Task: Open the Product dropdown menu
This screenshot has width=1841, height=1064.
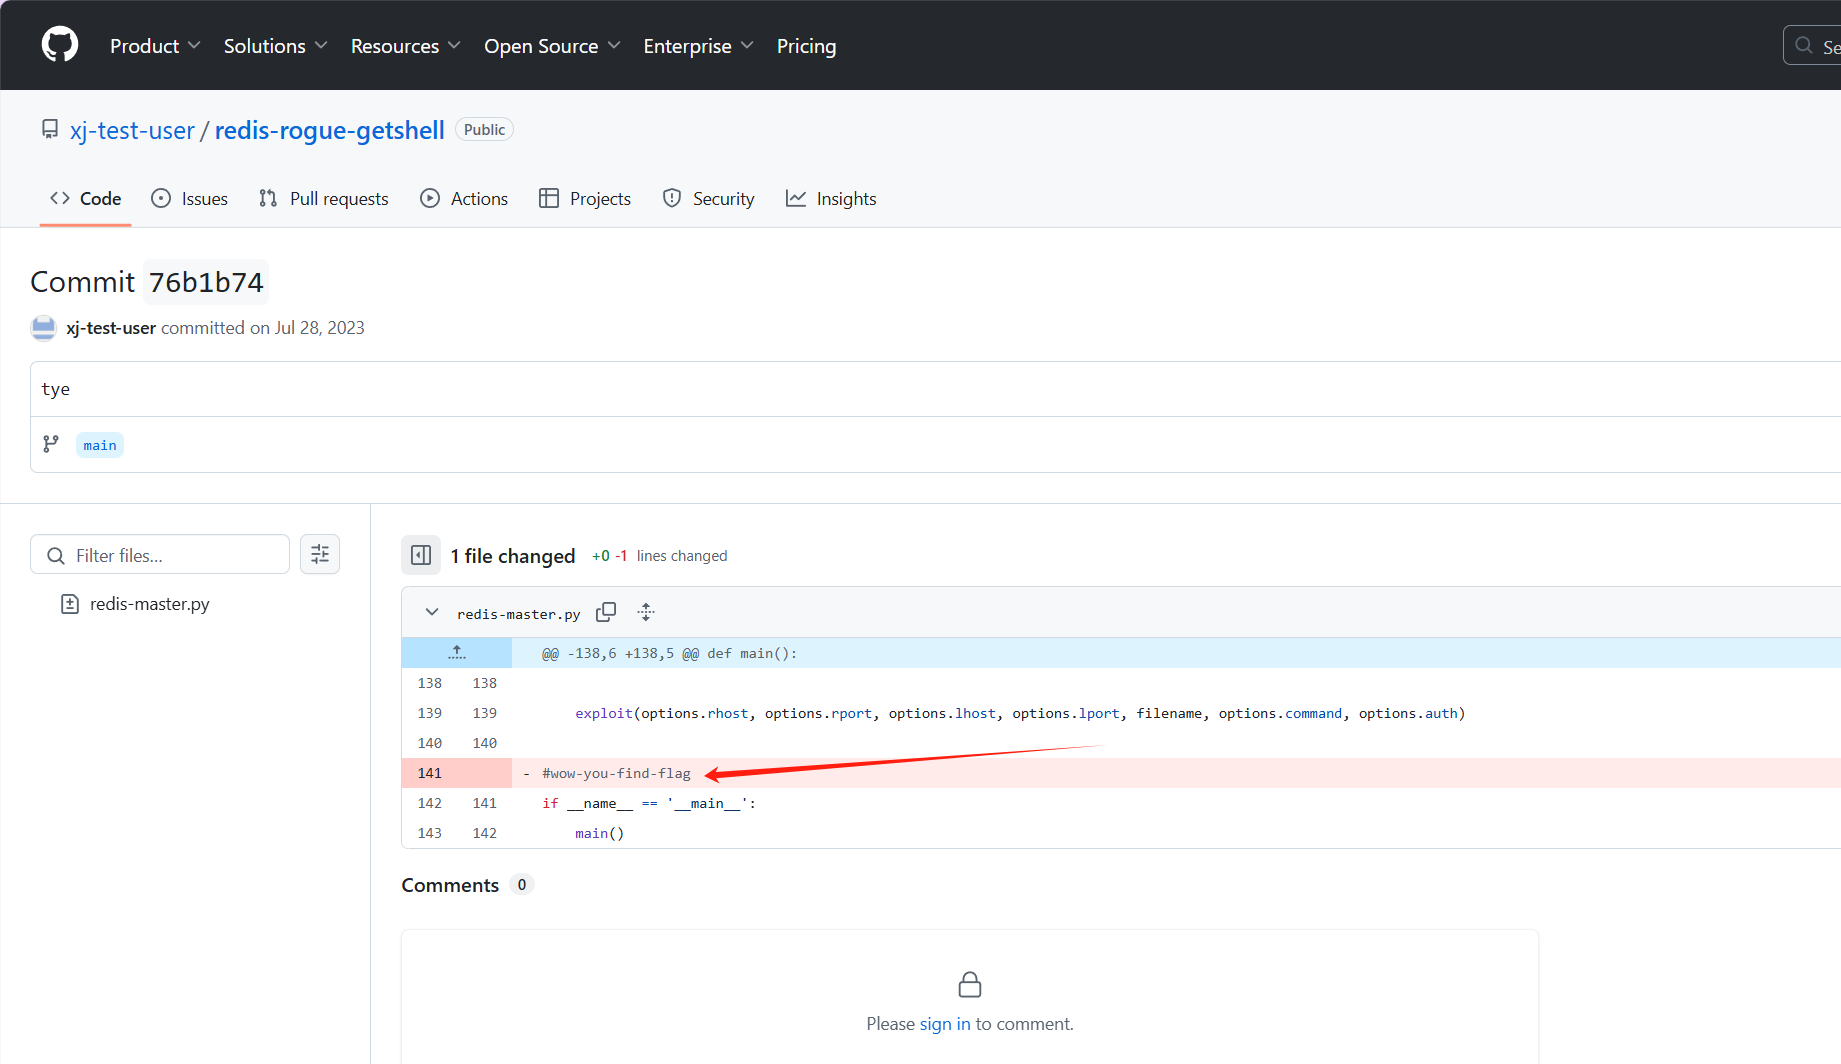Action: (x=155, y=46)
